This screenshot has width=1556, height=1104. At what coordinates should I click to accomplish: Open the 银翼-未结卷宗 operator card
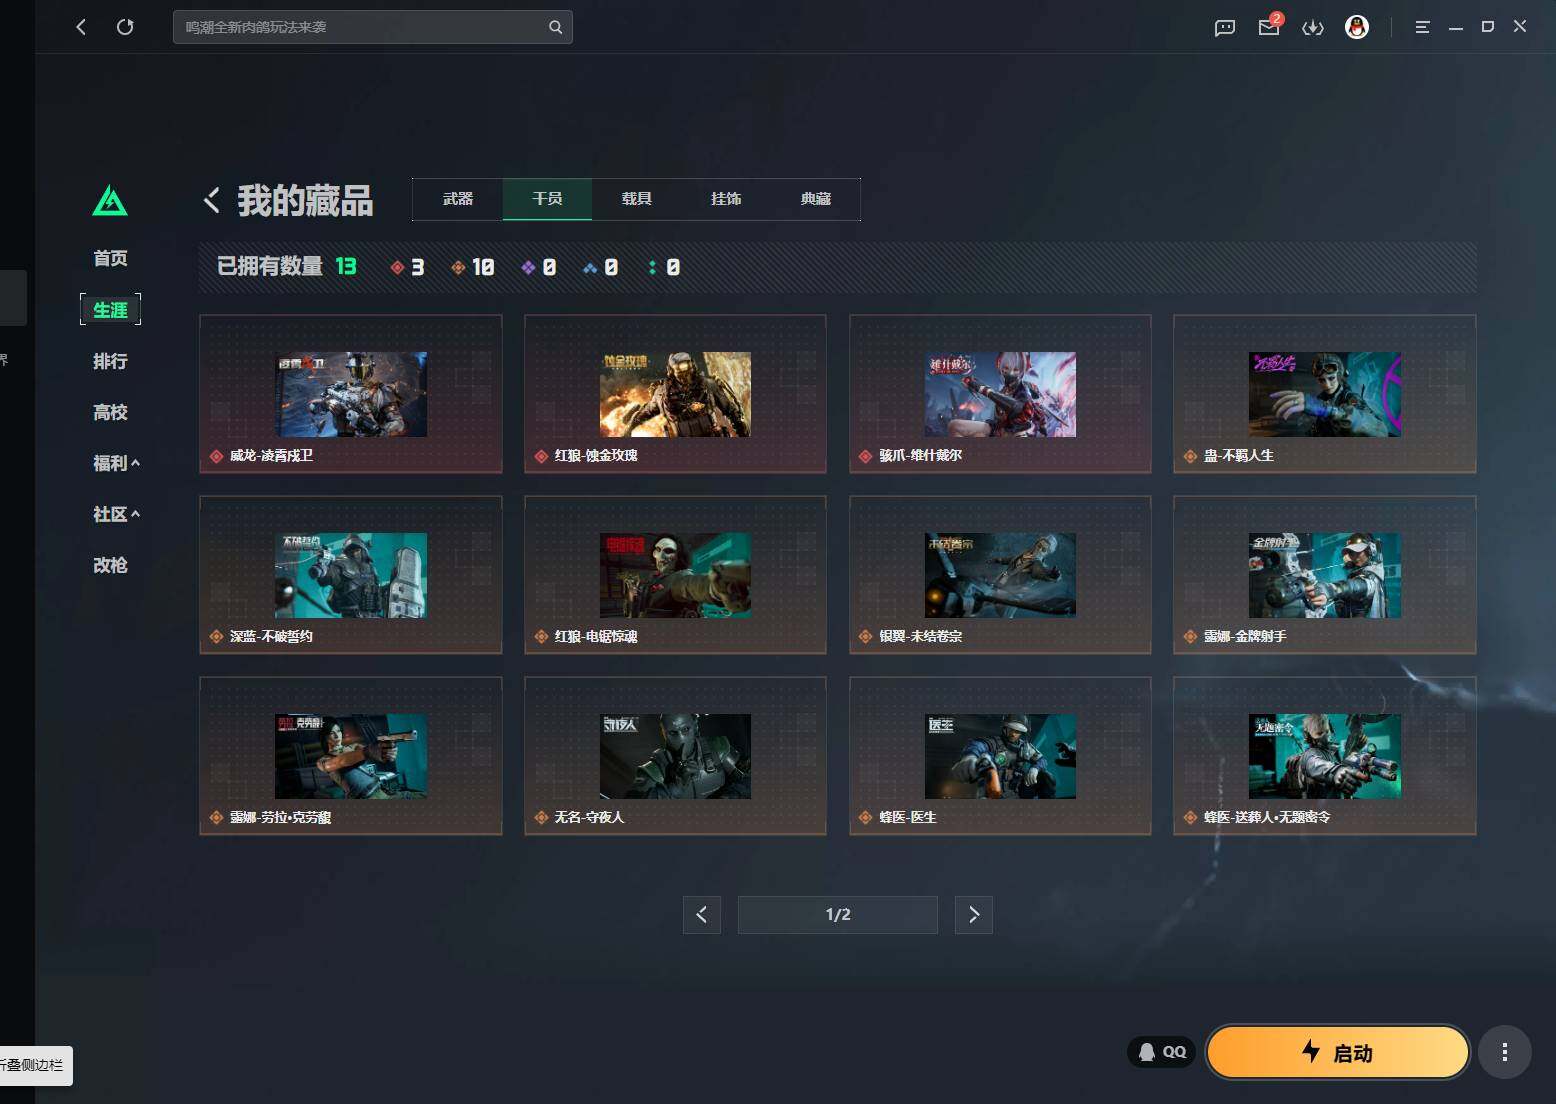[1000, 575]
